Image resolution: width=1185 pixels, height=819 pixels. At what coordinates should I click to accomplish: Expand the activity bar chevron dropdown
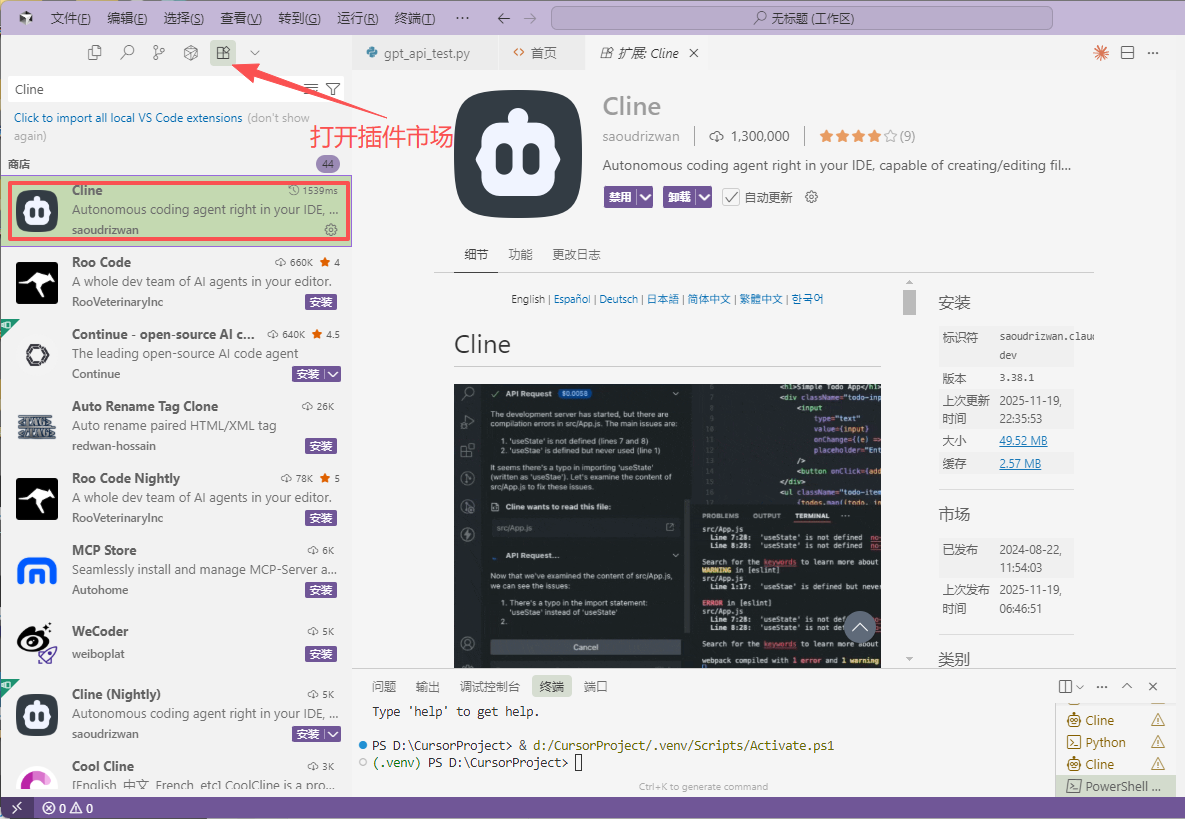coord(255,52)
